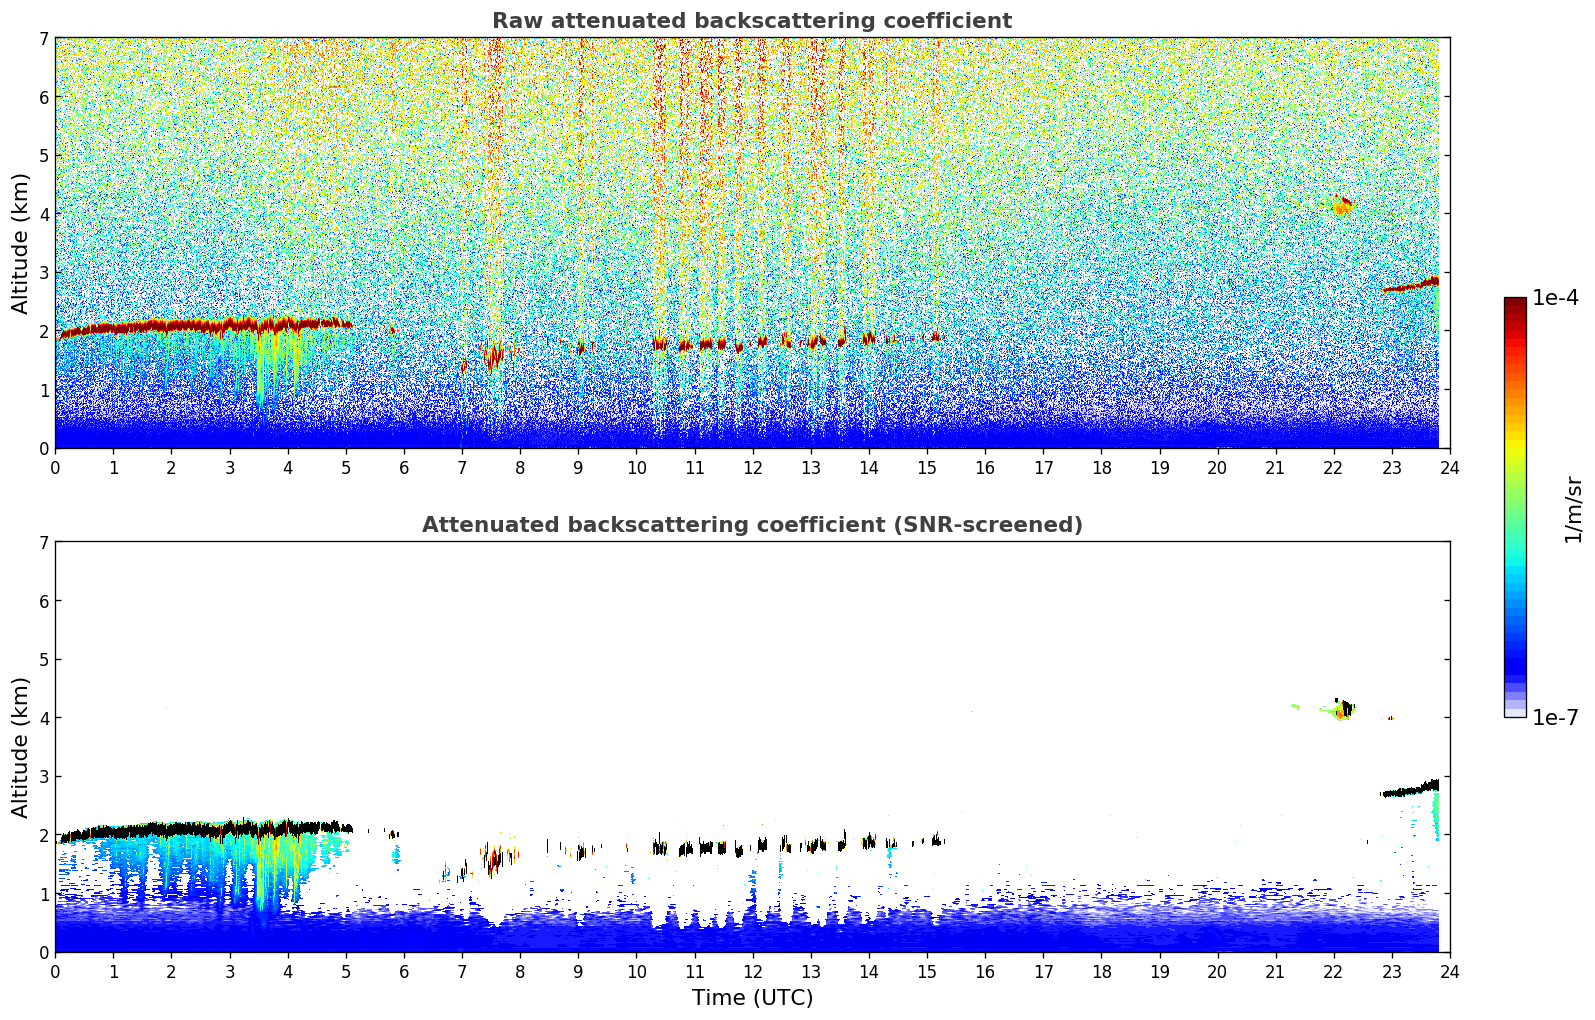Image resolution: width=1595 pixels, height=1020 pixels.
Task: Click y-axis tick '7' in top plot
Action: click(43, 38)
